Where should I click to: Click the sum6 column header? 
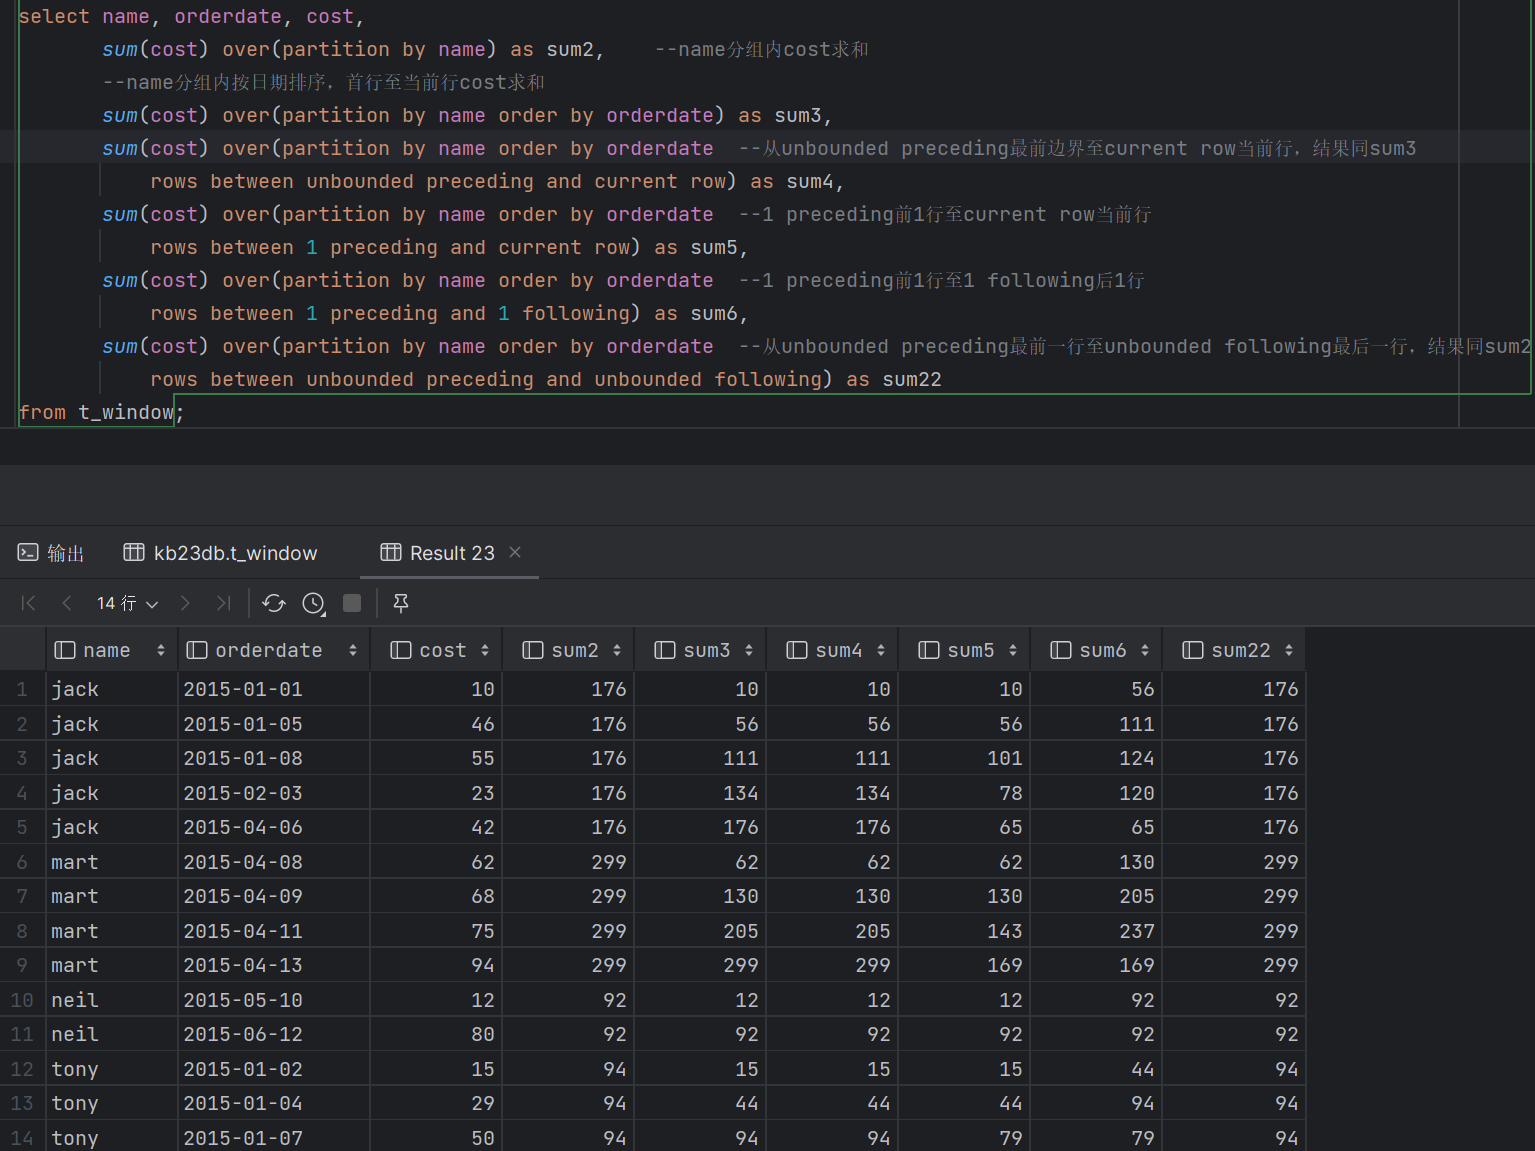pos(1102,650)
